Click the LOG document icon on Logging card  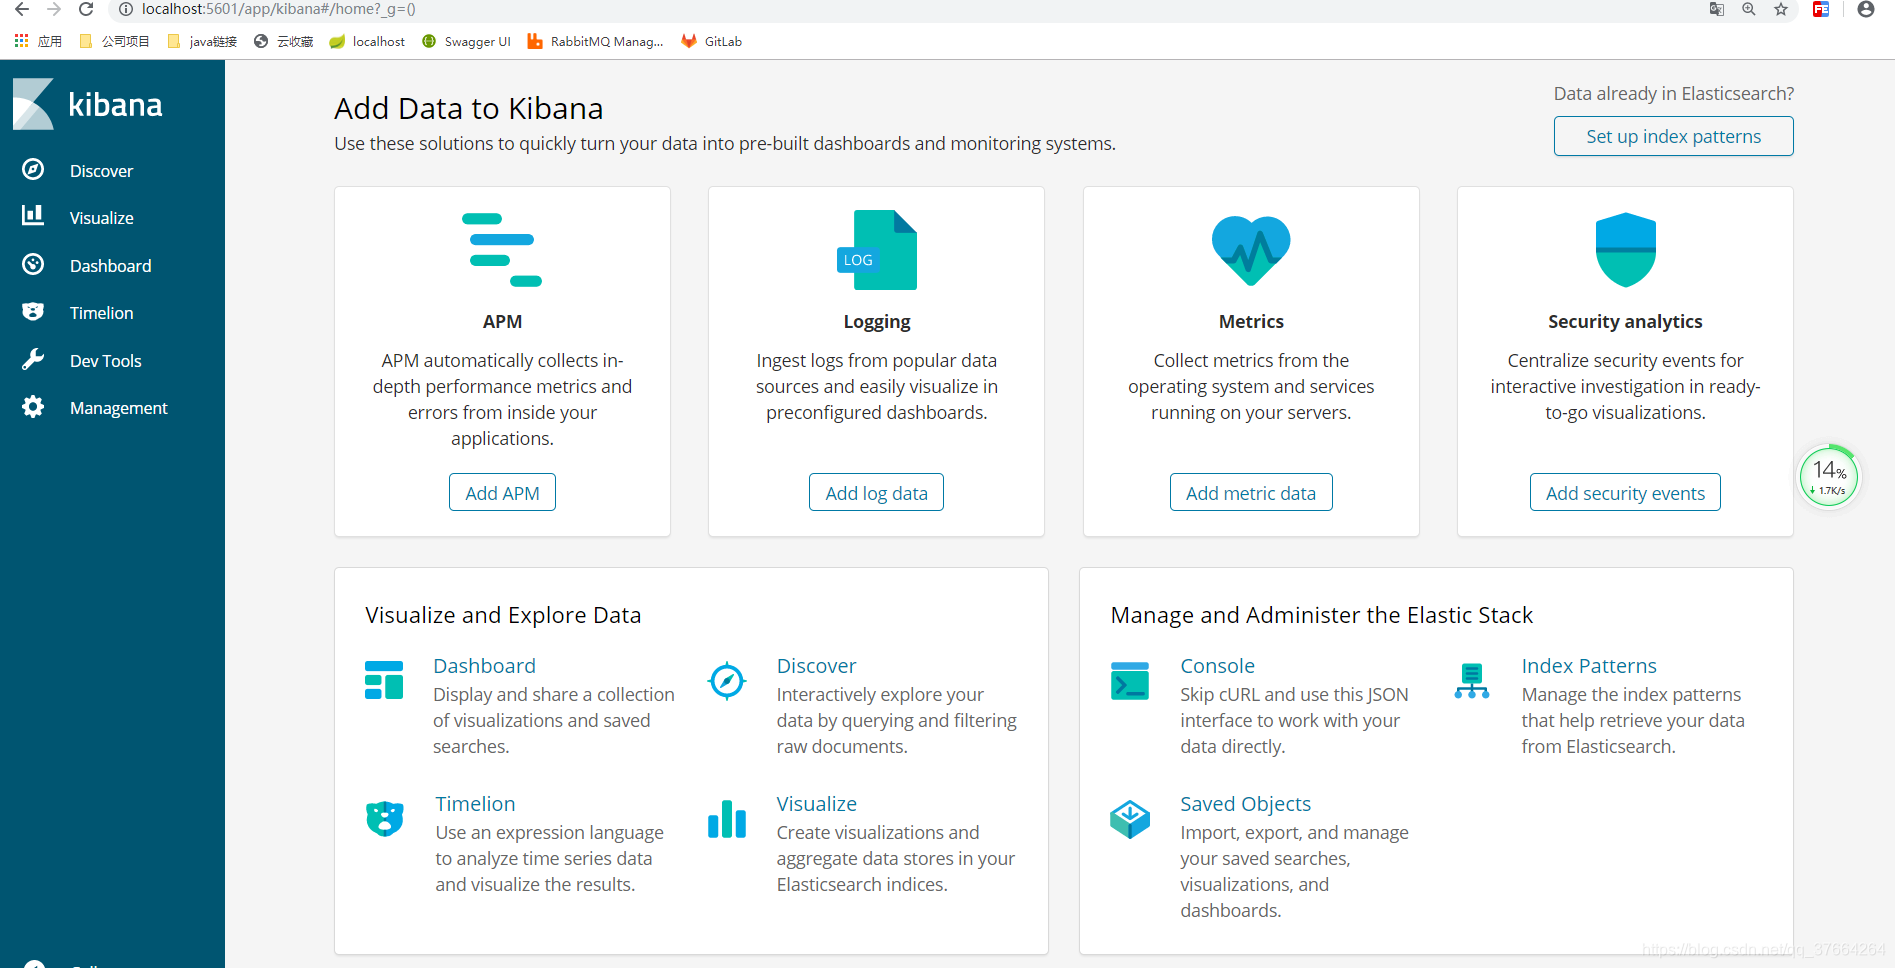click(876, 249)
